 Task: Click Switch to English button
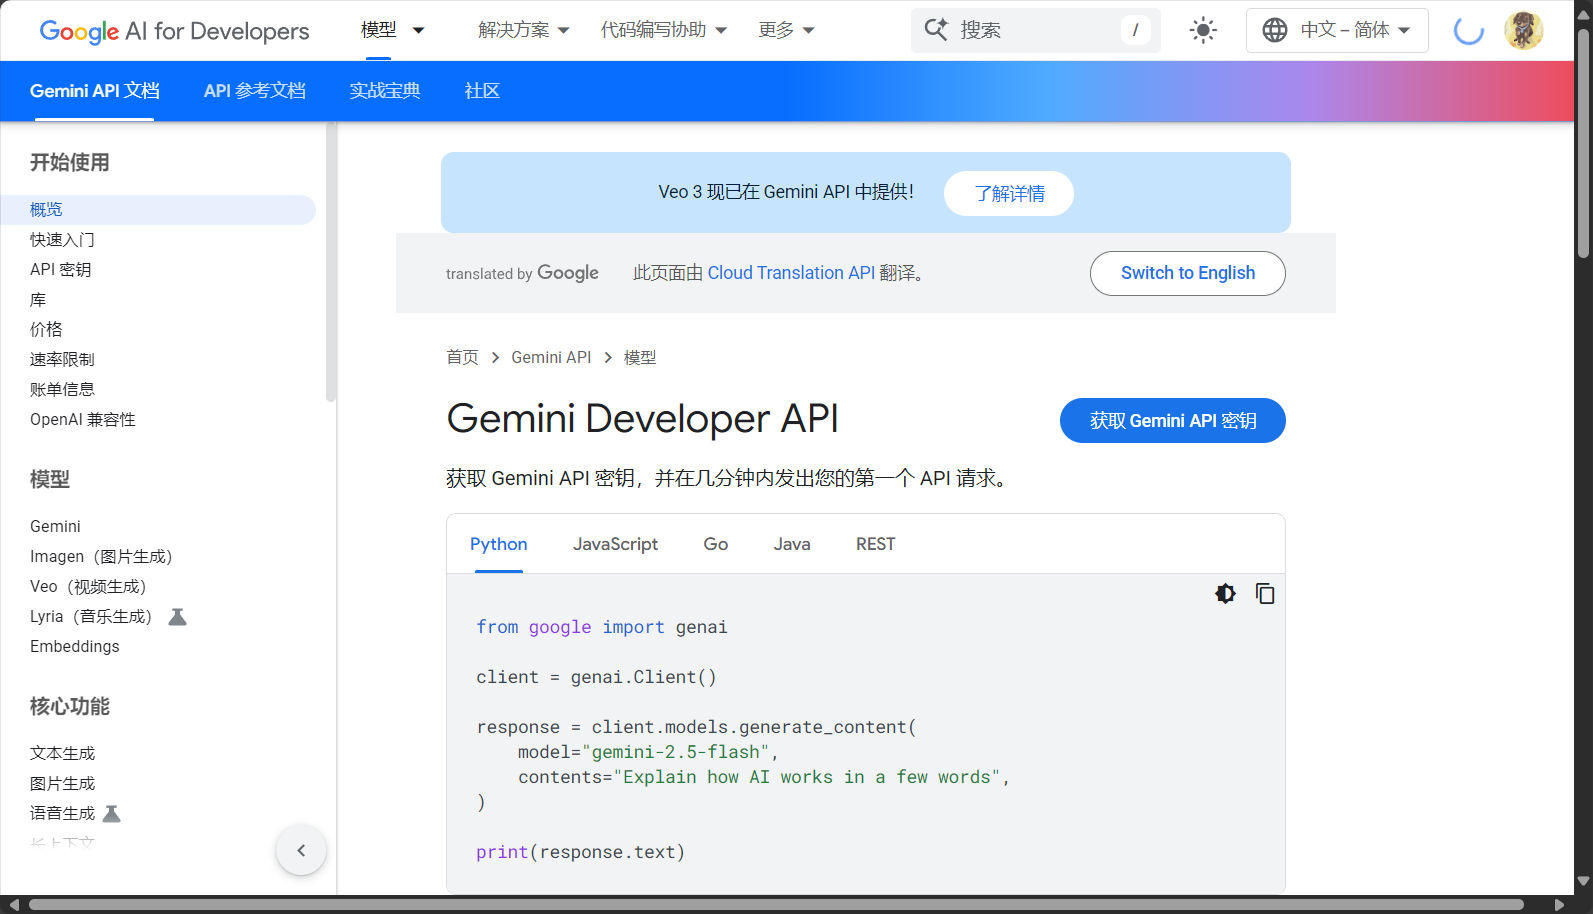tap(1188, 273)
